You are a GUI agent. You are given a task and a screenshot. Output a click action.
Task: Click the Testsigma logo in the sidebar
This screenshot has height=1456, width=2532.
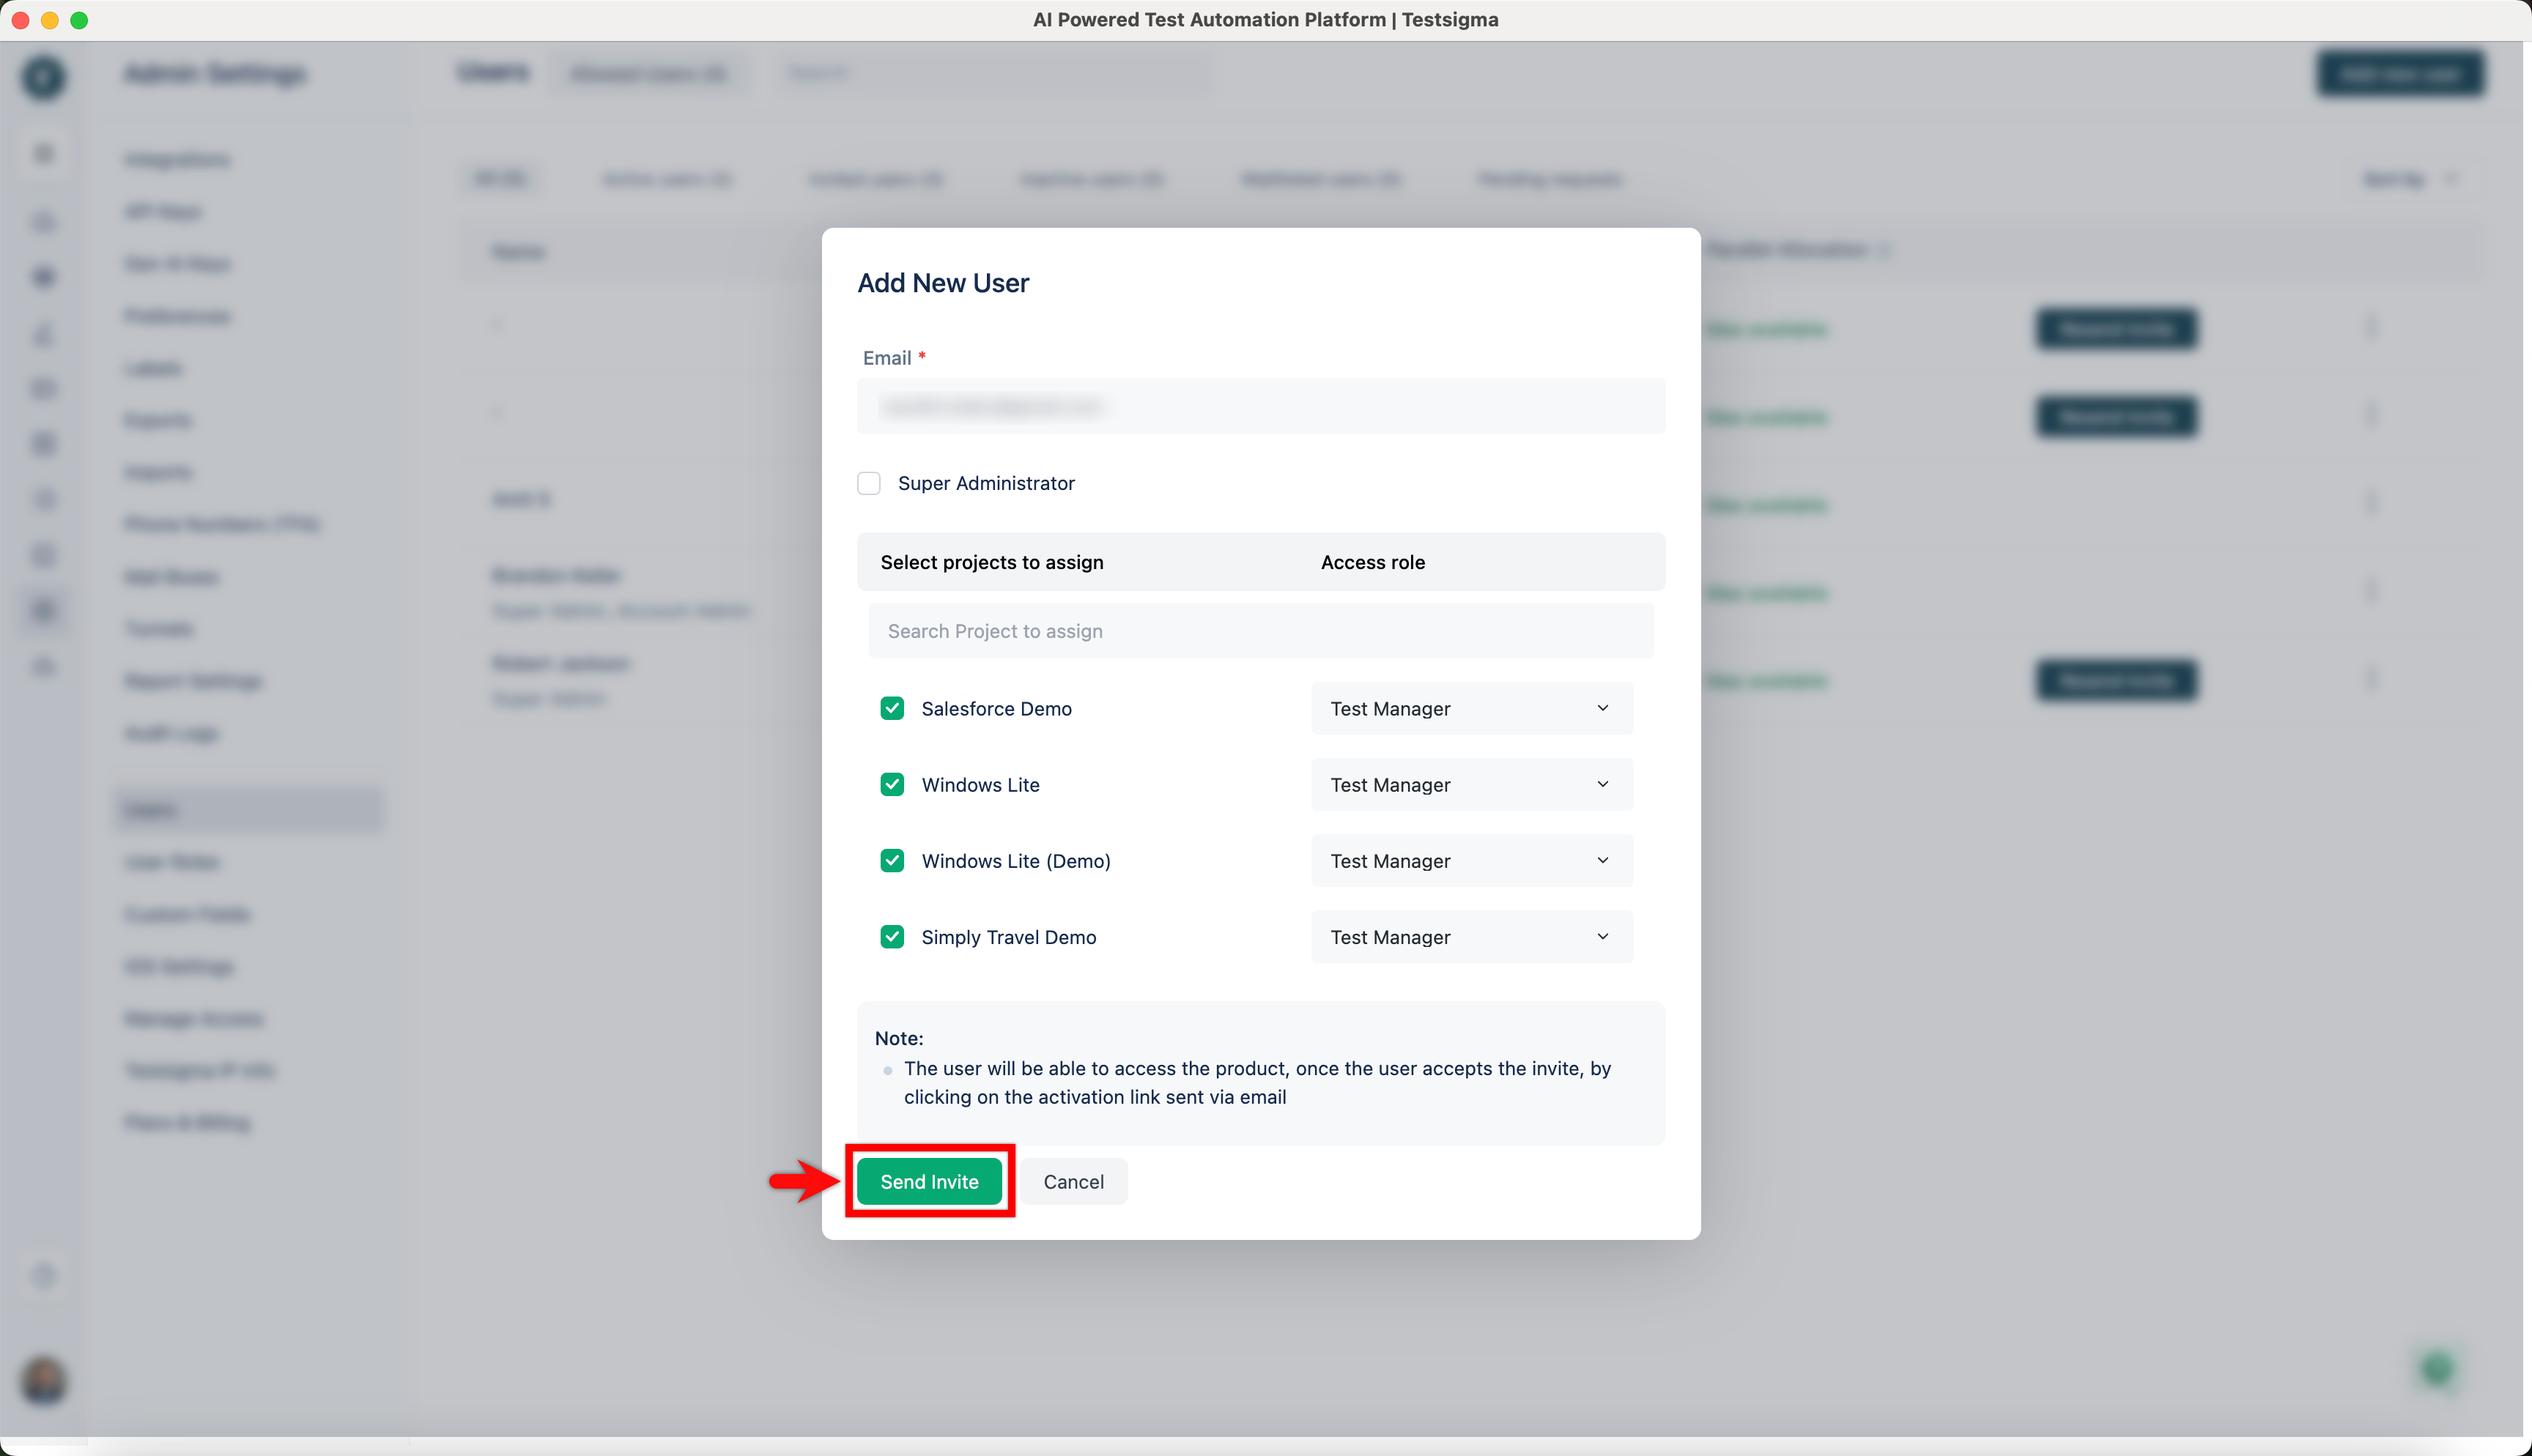click(43, 77)
